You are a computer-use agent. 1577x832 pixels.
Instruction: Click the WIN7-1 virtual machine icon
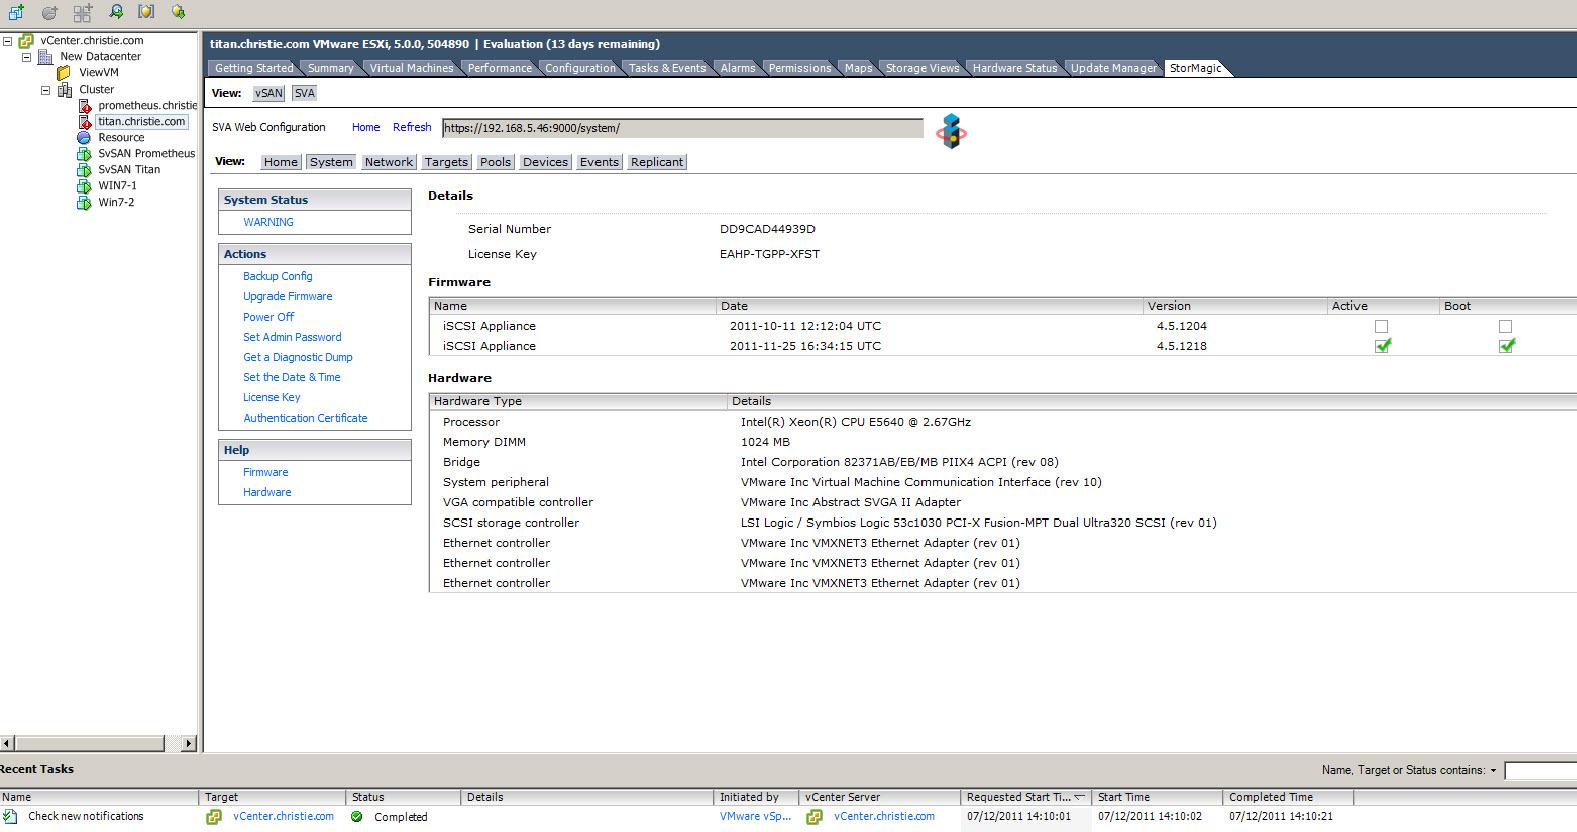pyautogui.click(x=84, y=186)
